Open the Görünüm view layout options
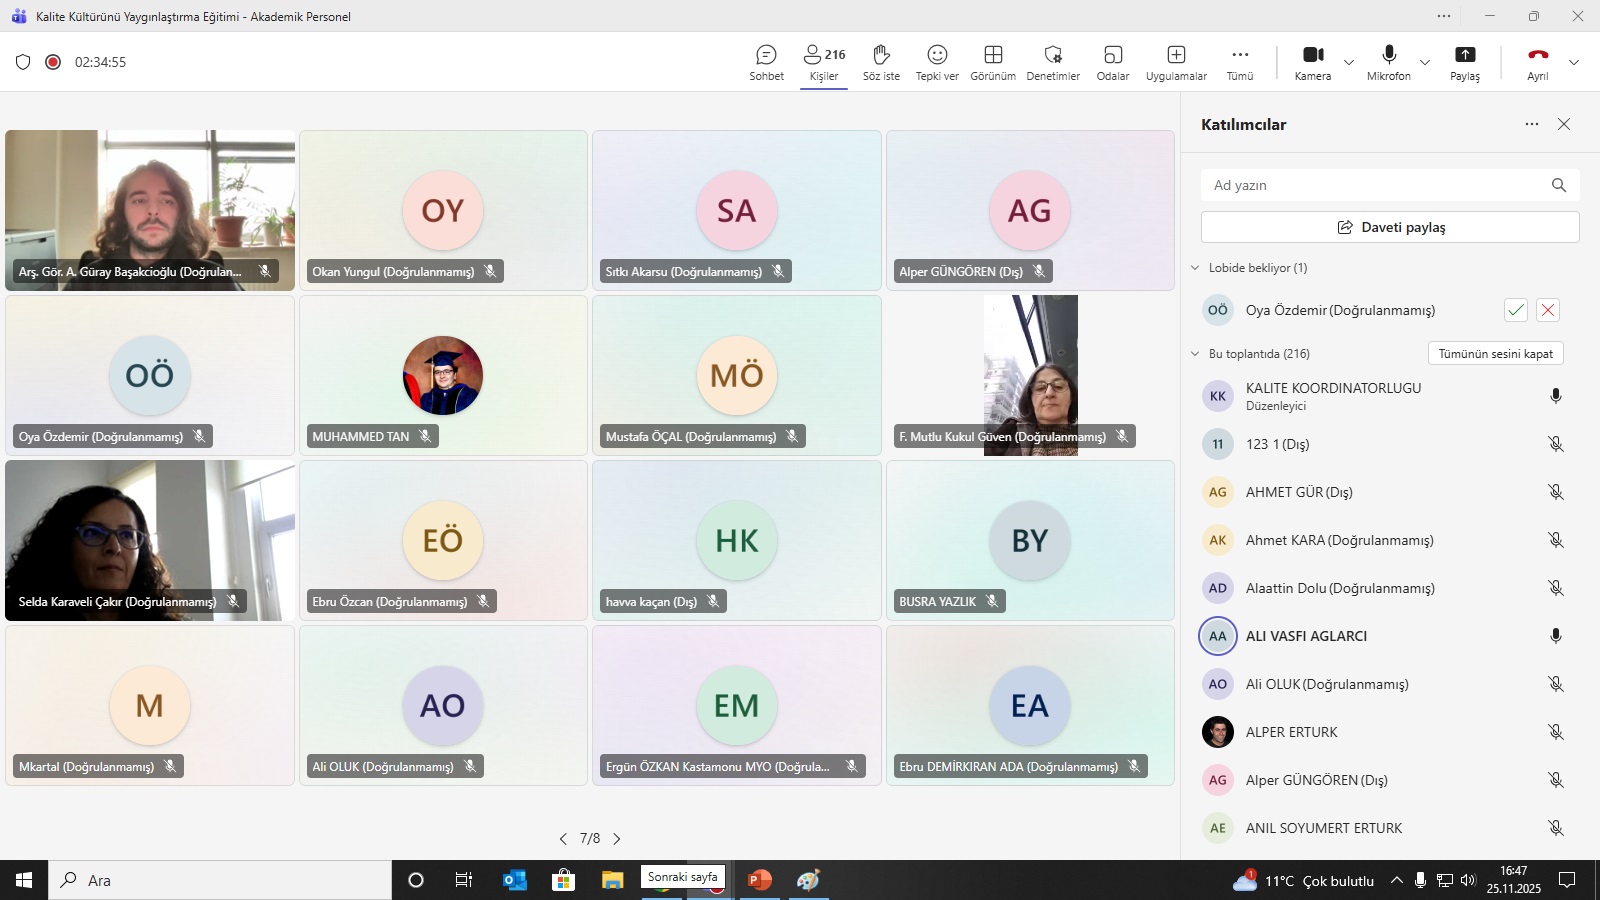The image size is (1600, 900). (x=993, y=62)
